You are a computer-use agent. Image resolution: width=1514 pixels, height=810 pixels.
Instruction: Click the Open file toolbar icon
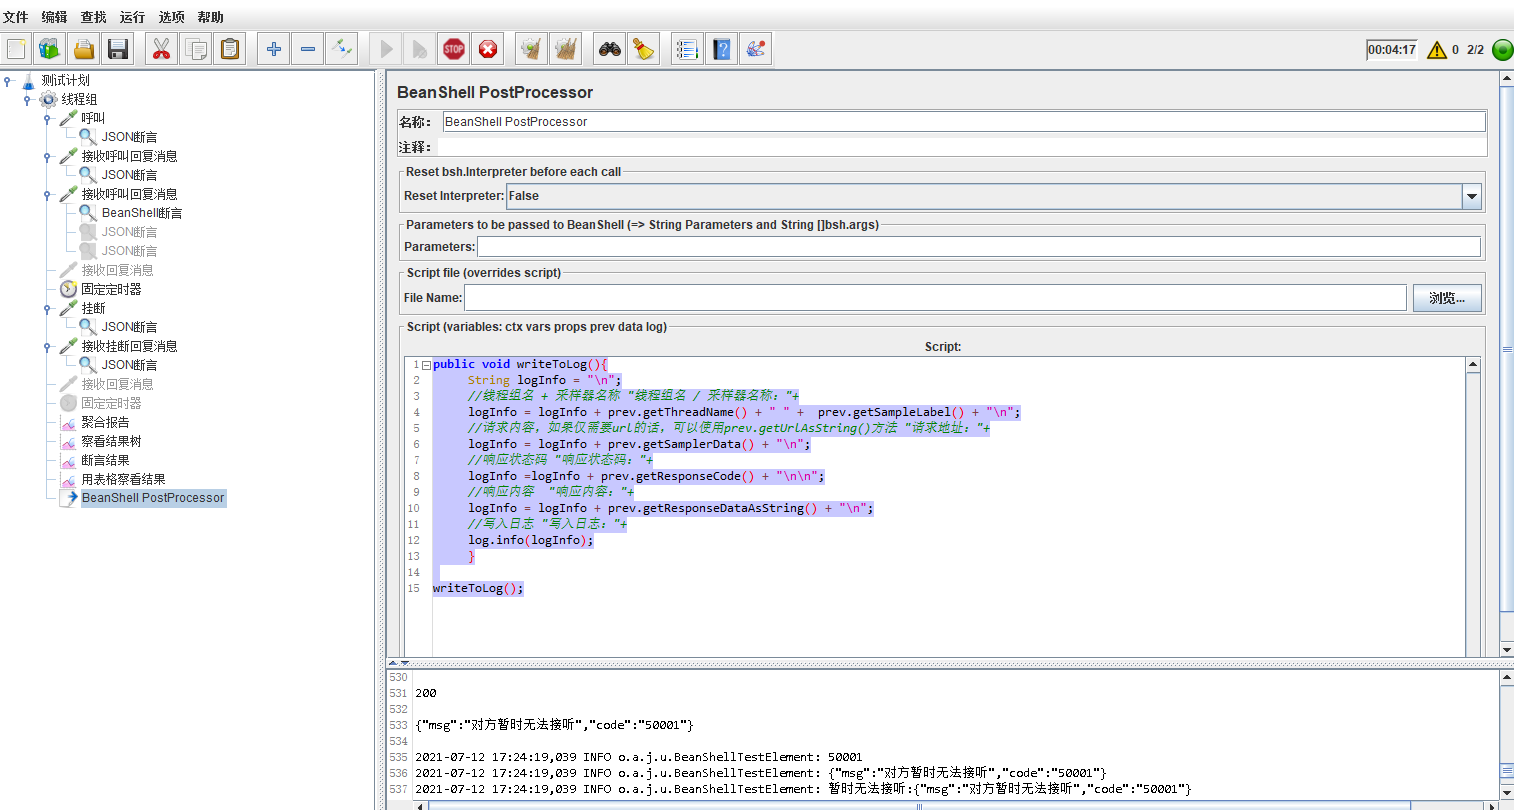84,49
